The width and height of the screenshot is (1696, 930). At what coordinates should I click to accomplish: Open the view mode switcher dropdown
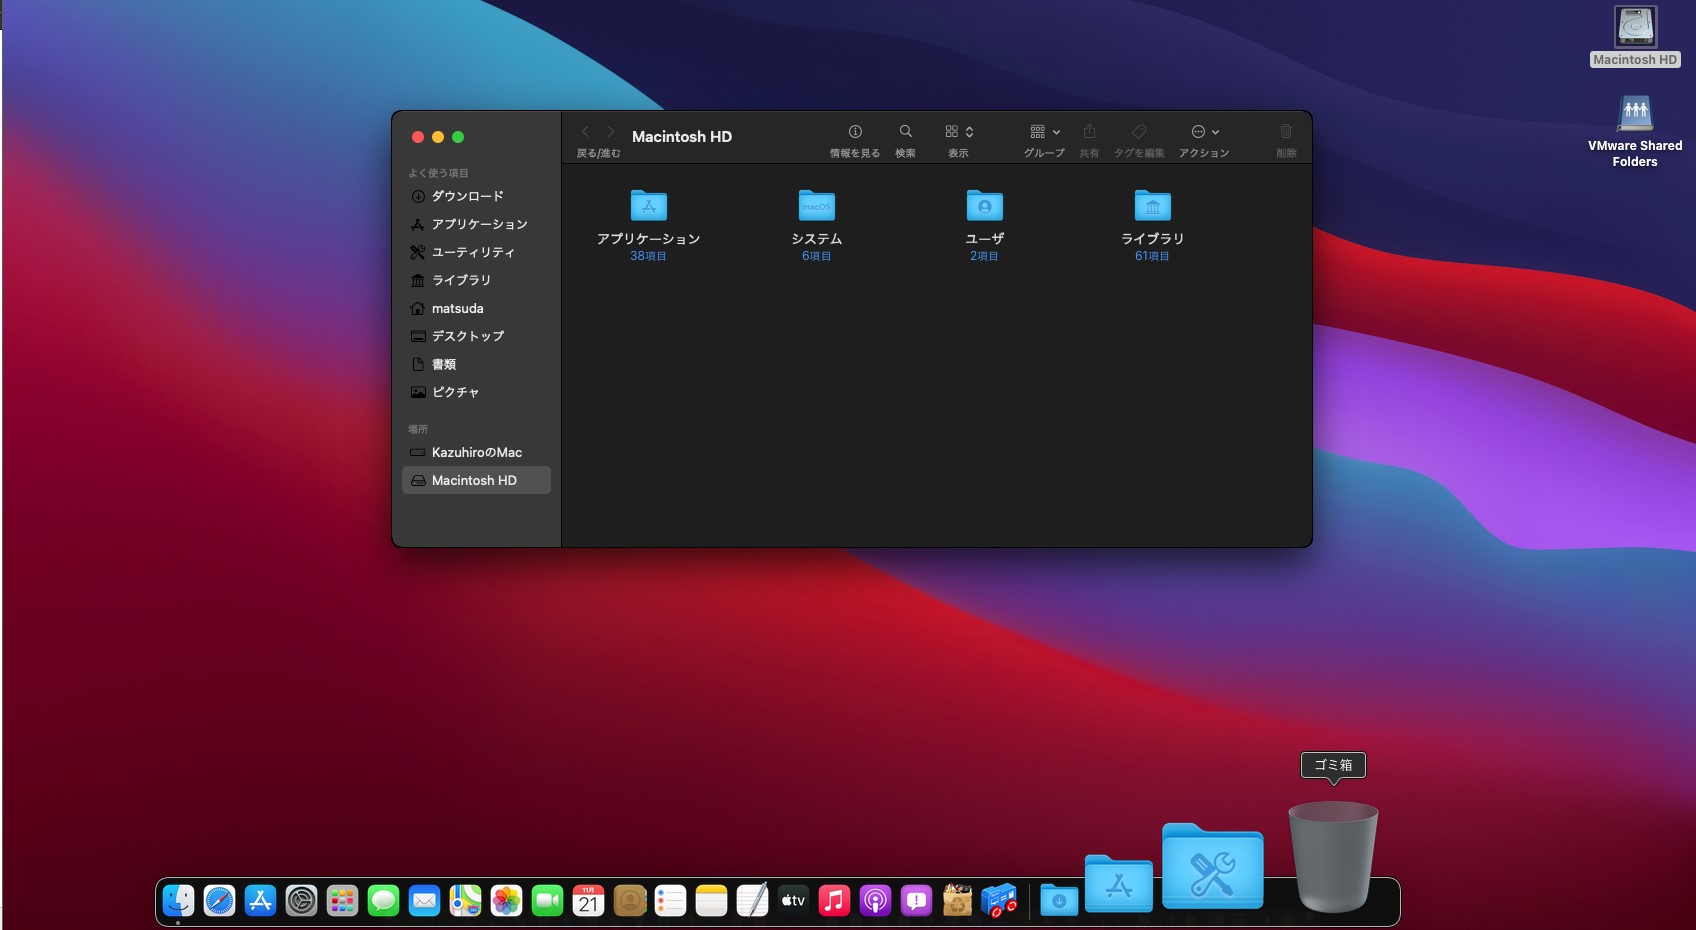[x=959, y=132]
